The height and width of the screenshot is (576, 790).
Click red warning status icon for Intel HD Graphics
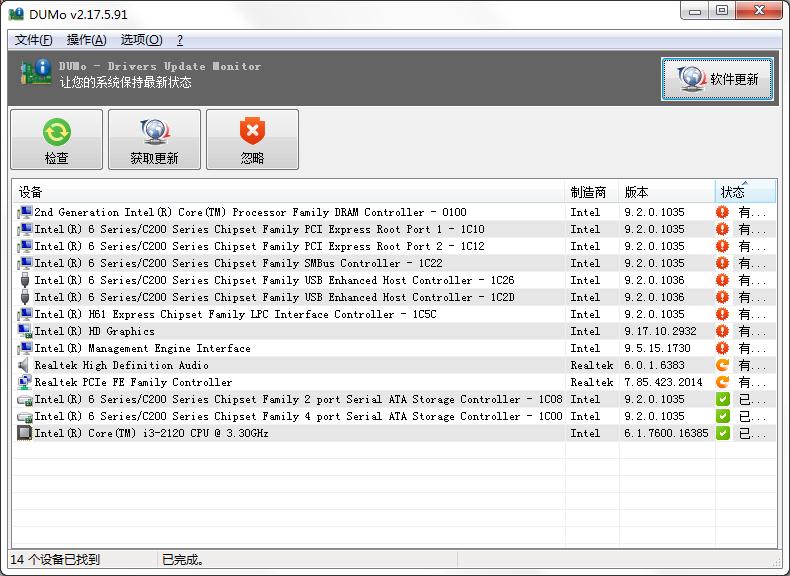(x=722, y=331)
